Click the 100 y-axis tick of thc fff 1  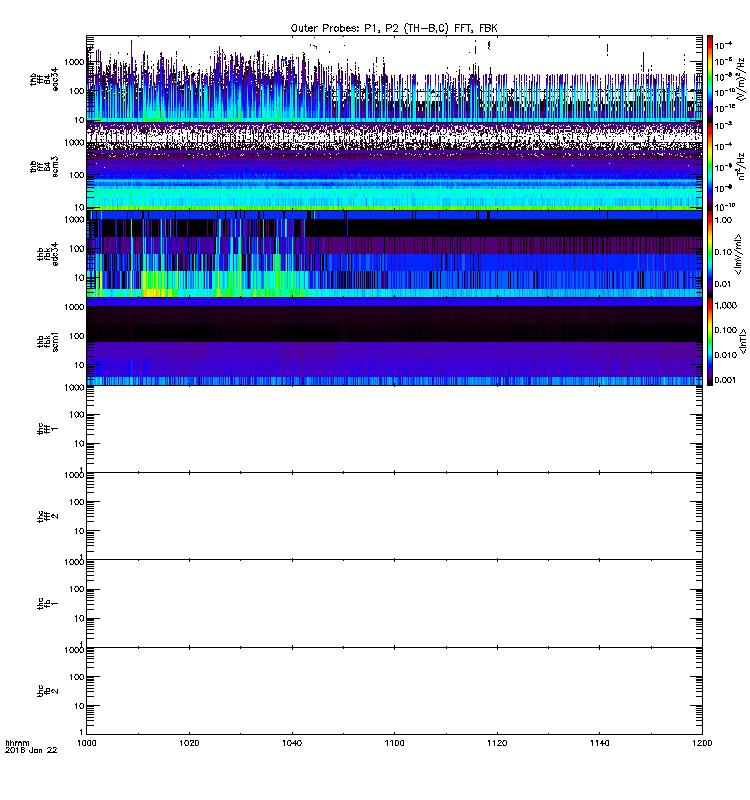click(77, 415)
